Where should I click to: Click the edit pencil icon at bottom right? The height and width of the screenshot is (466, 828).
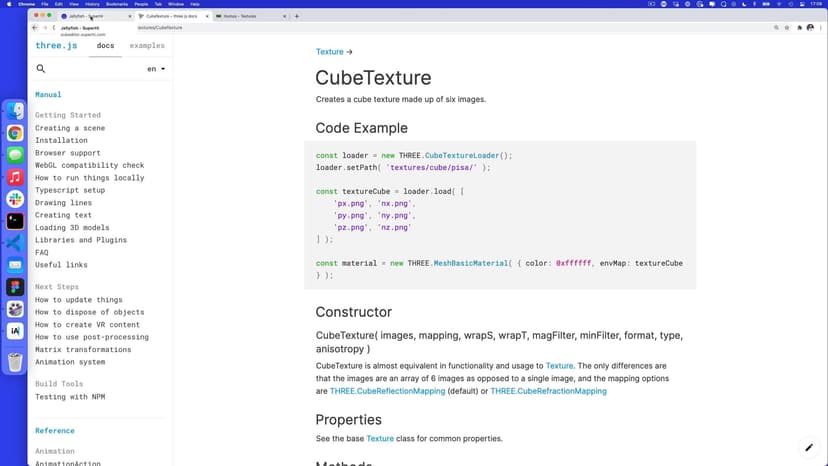point(809,448)
